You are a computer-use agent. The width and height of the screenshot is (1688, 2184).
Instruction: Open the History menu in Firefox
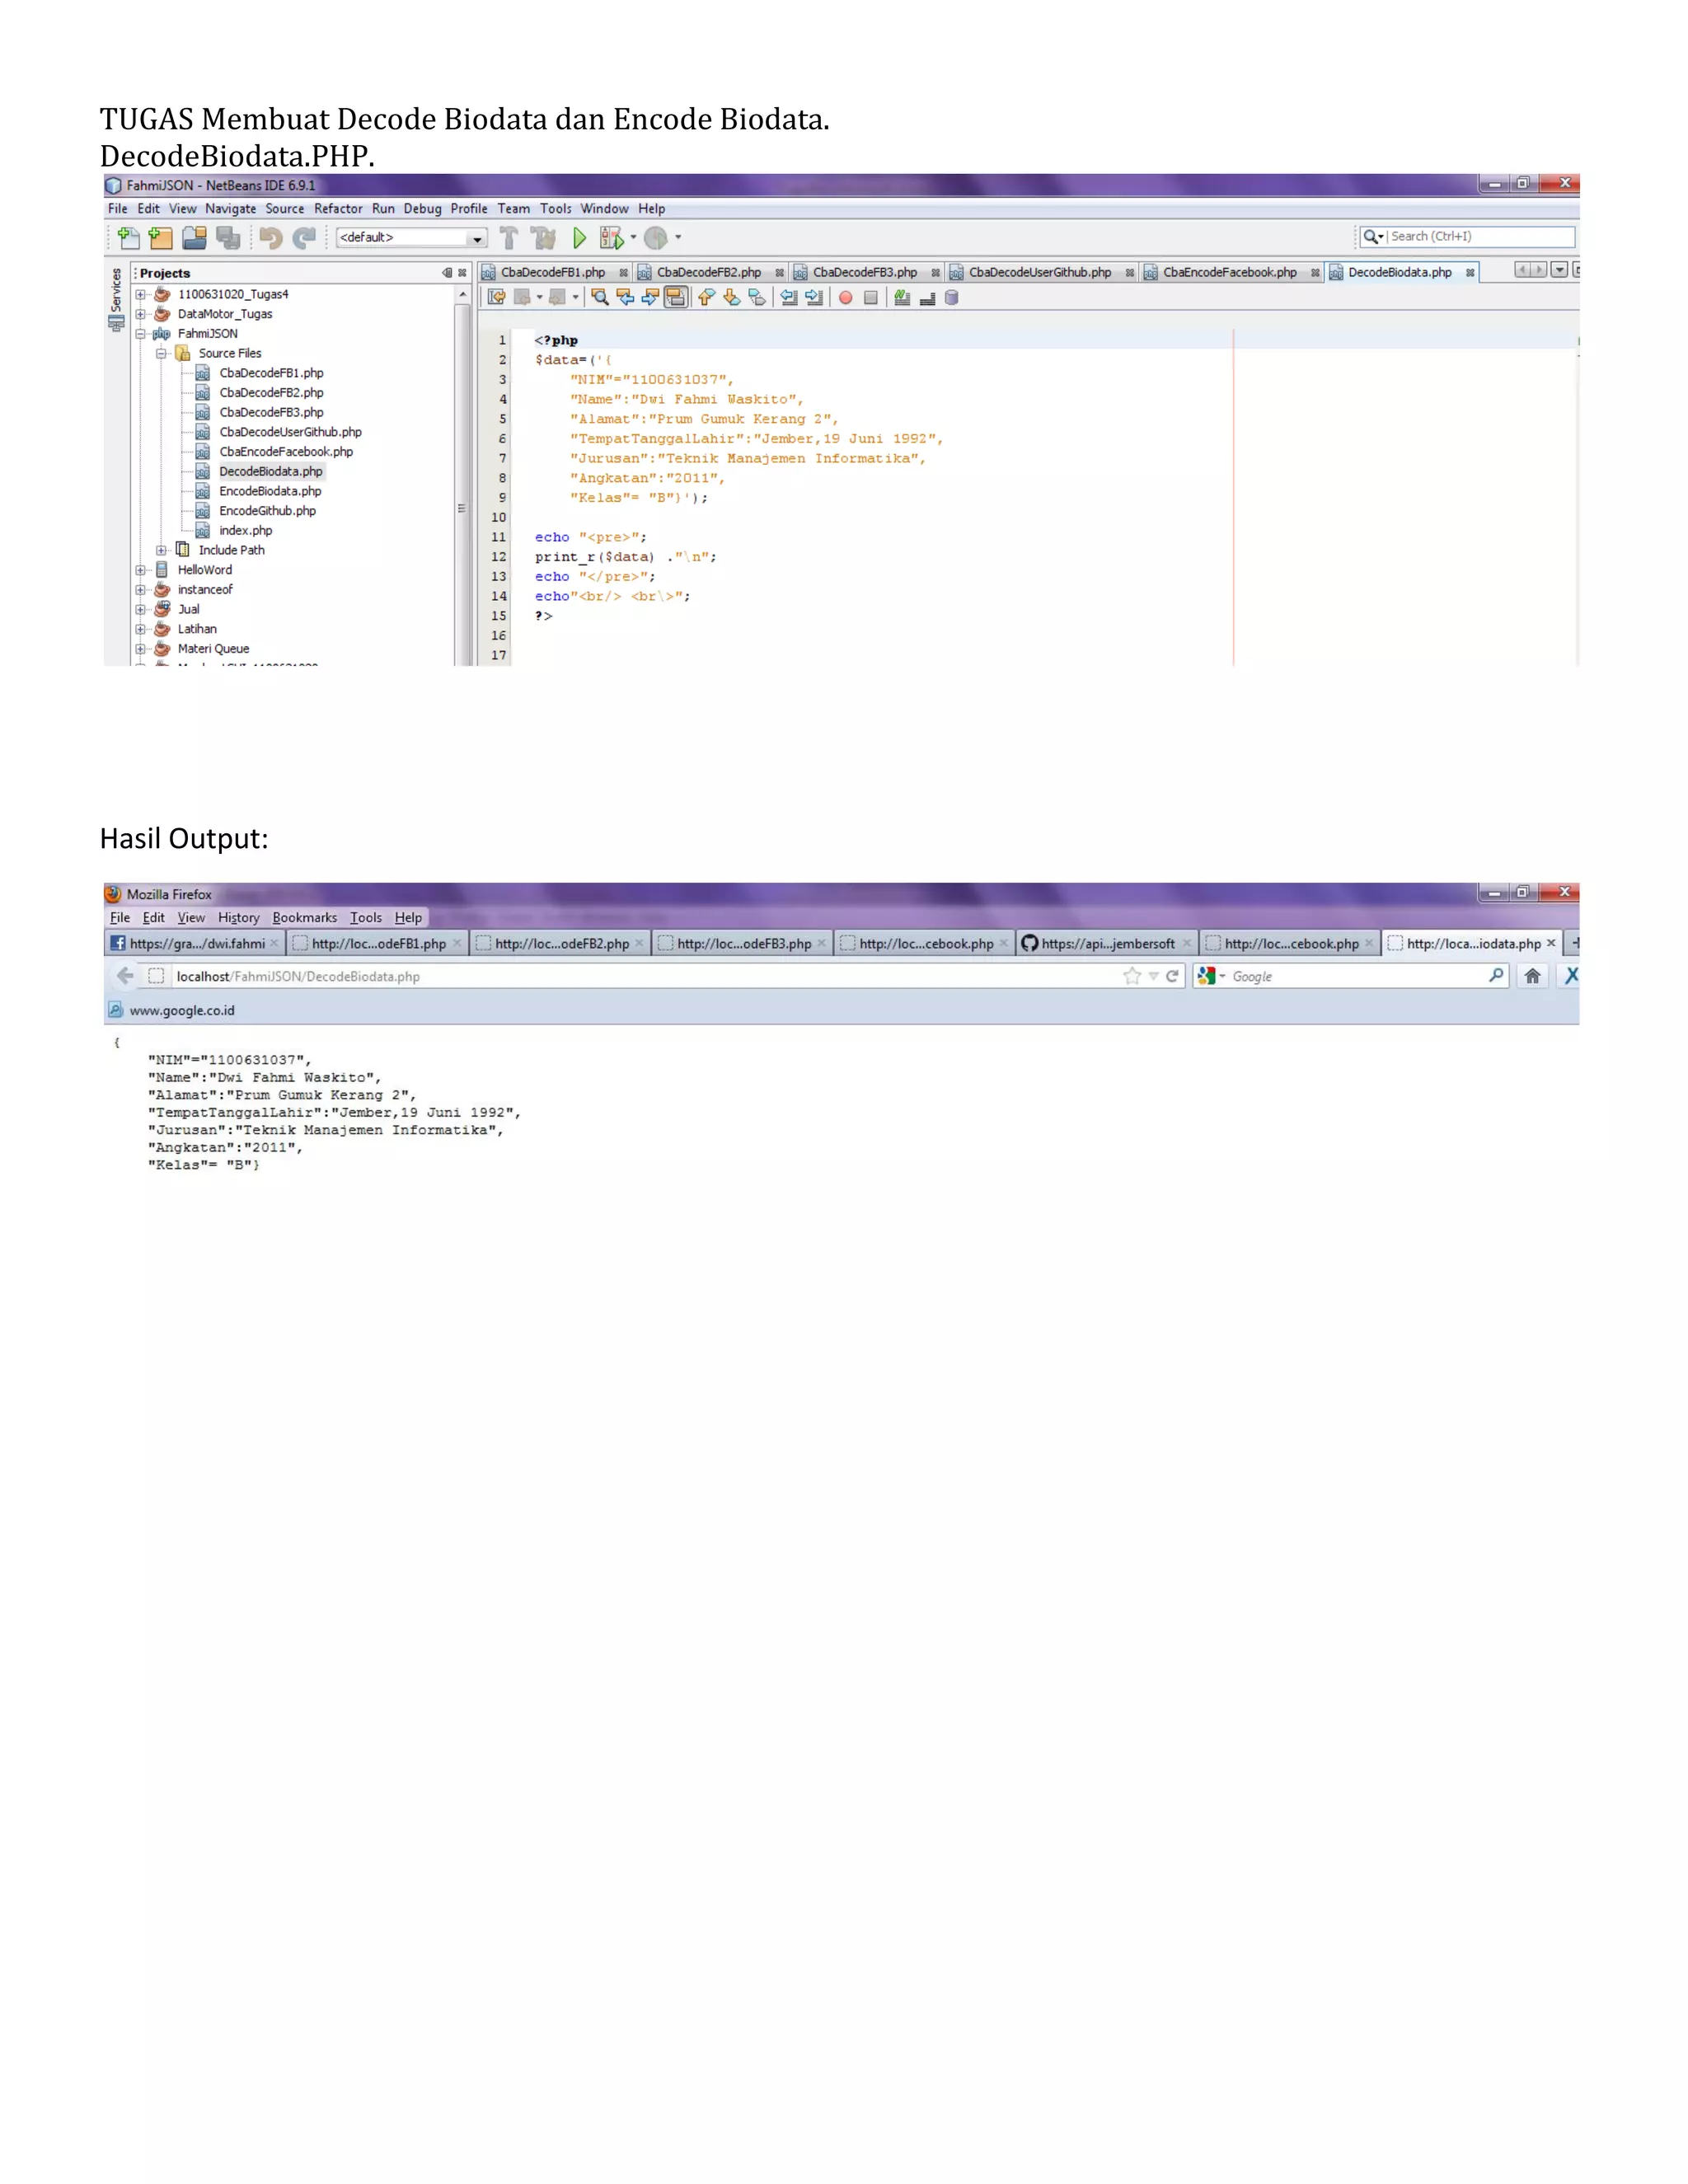coord(238,918)
